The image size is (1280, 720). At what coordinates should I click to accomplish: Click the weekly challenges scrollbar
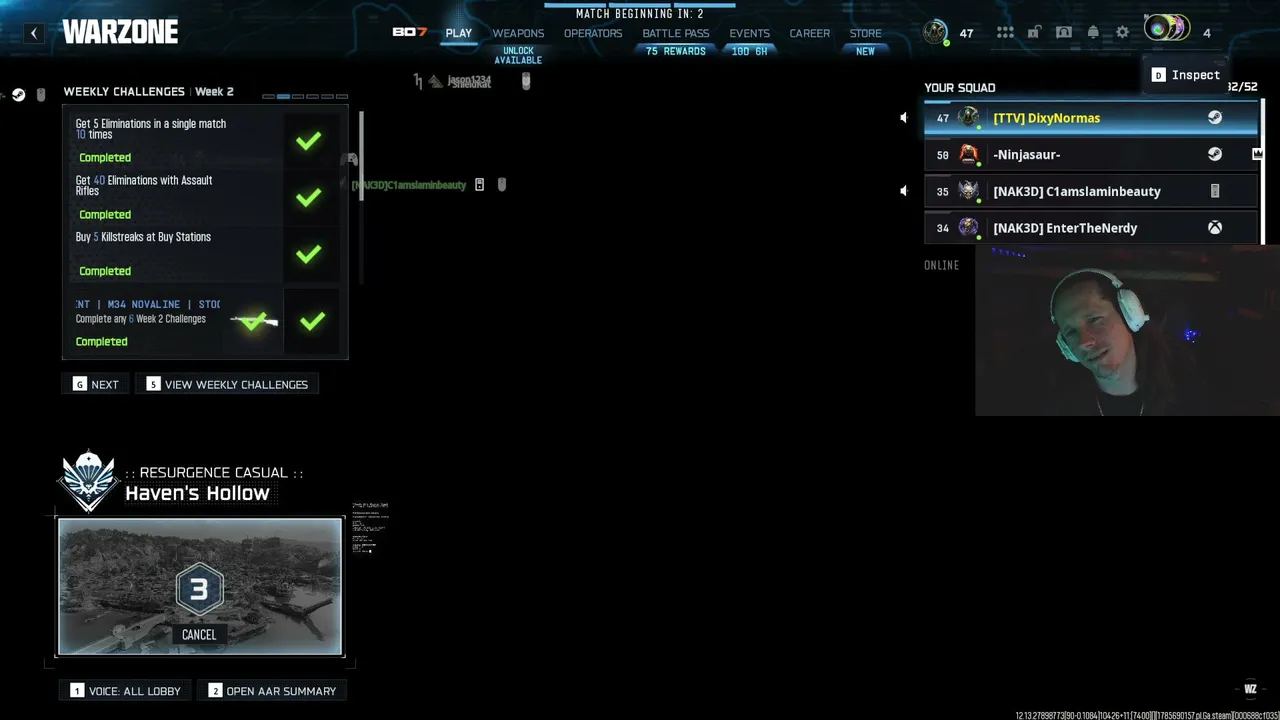pyautogui.click(x=361, y=155)
